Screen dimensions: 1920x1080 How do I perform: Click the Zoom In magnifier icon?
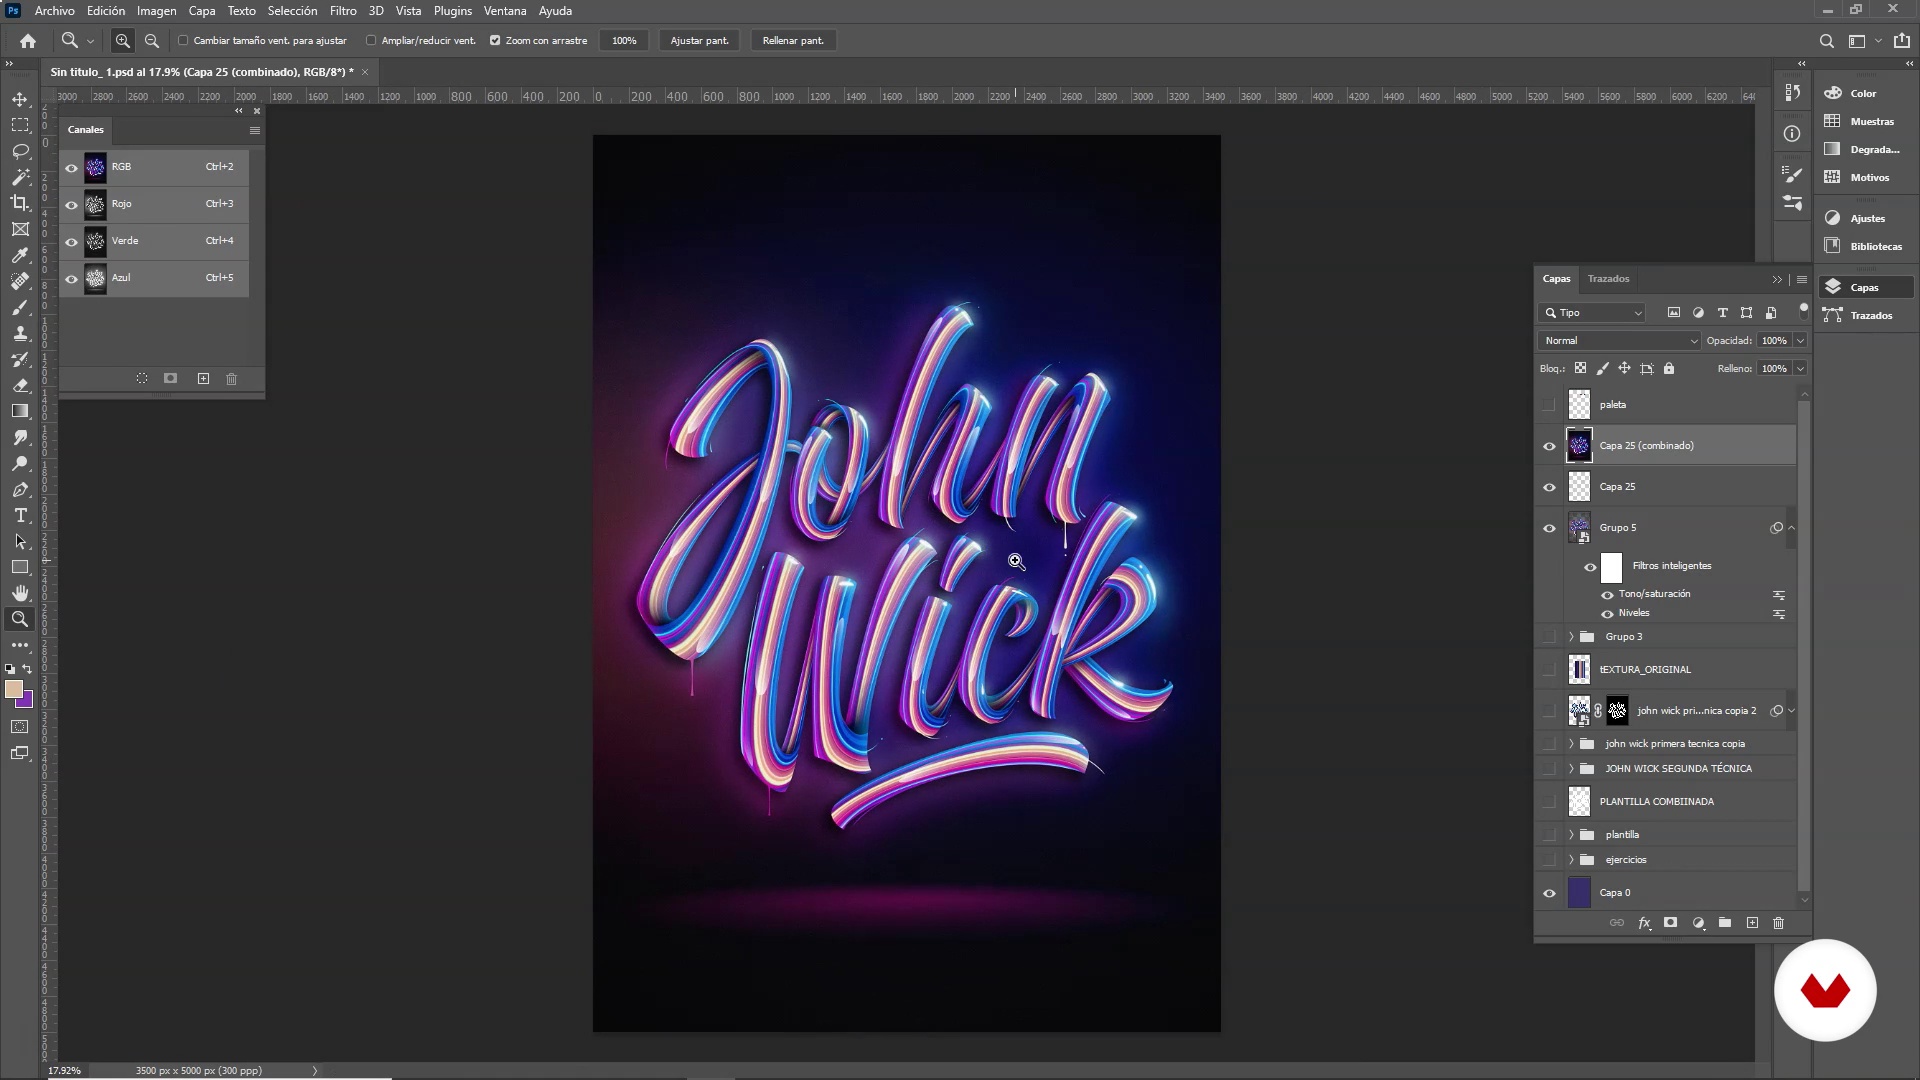pos(123,41)
